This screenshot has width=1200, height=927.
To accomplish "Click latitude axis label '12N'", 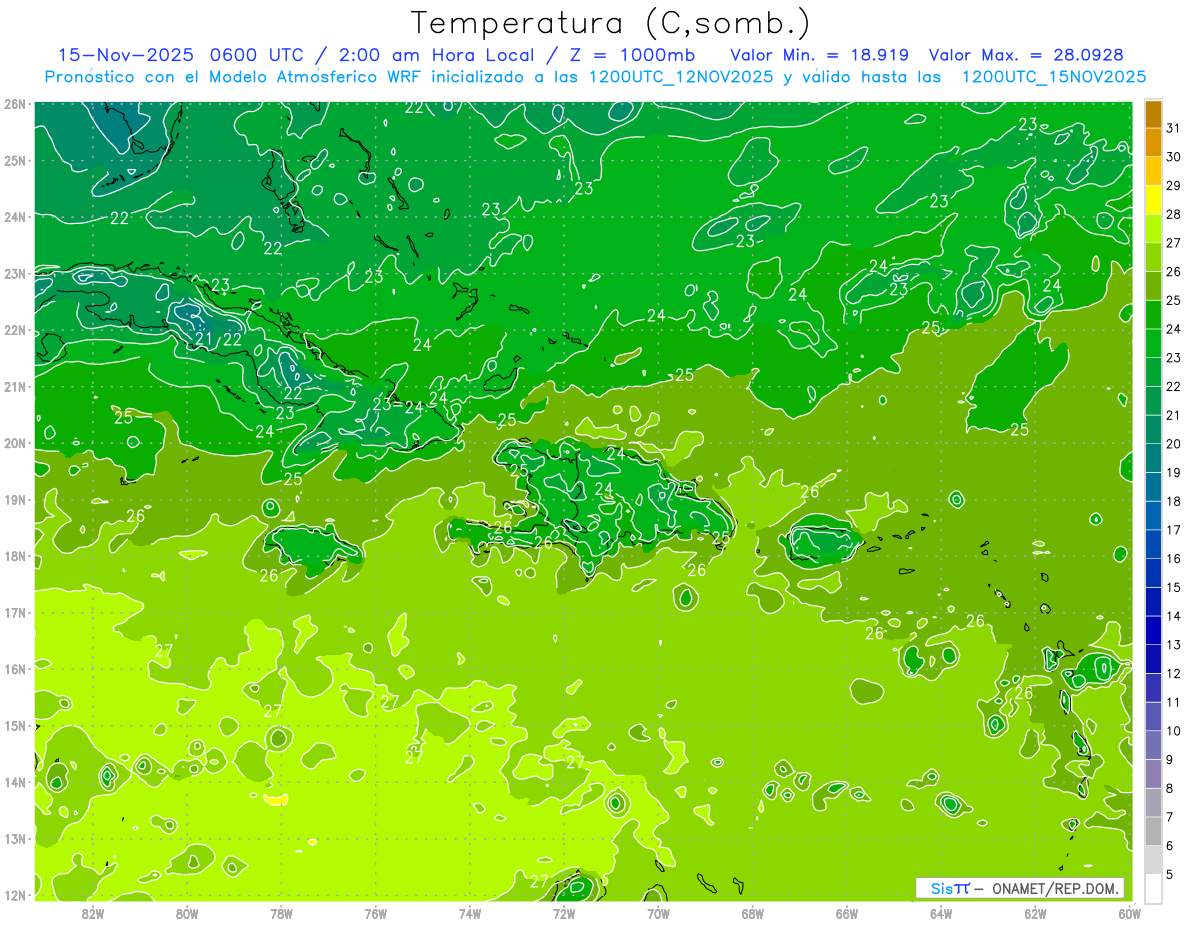I will pyautogui.click(x=15, y=895).
